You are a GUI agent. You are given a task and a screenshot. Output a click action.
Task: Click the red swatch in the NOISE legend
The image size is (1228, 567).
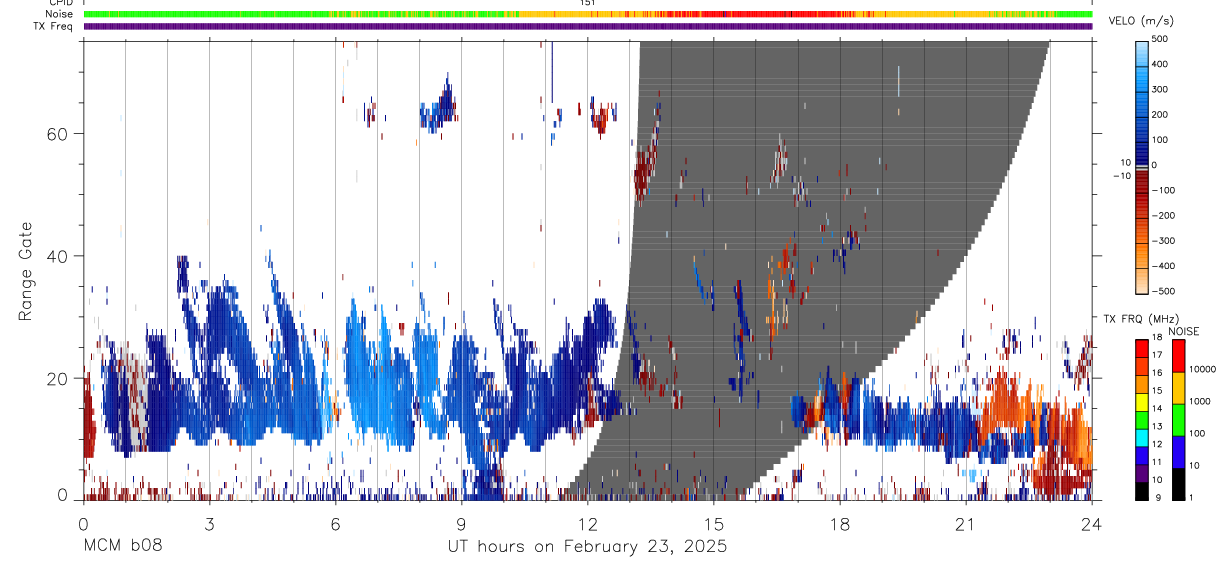pyautogui.click(x=1178, y=355)
